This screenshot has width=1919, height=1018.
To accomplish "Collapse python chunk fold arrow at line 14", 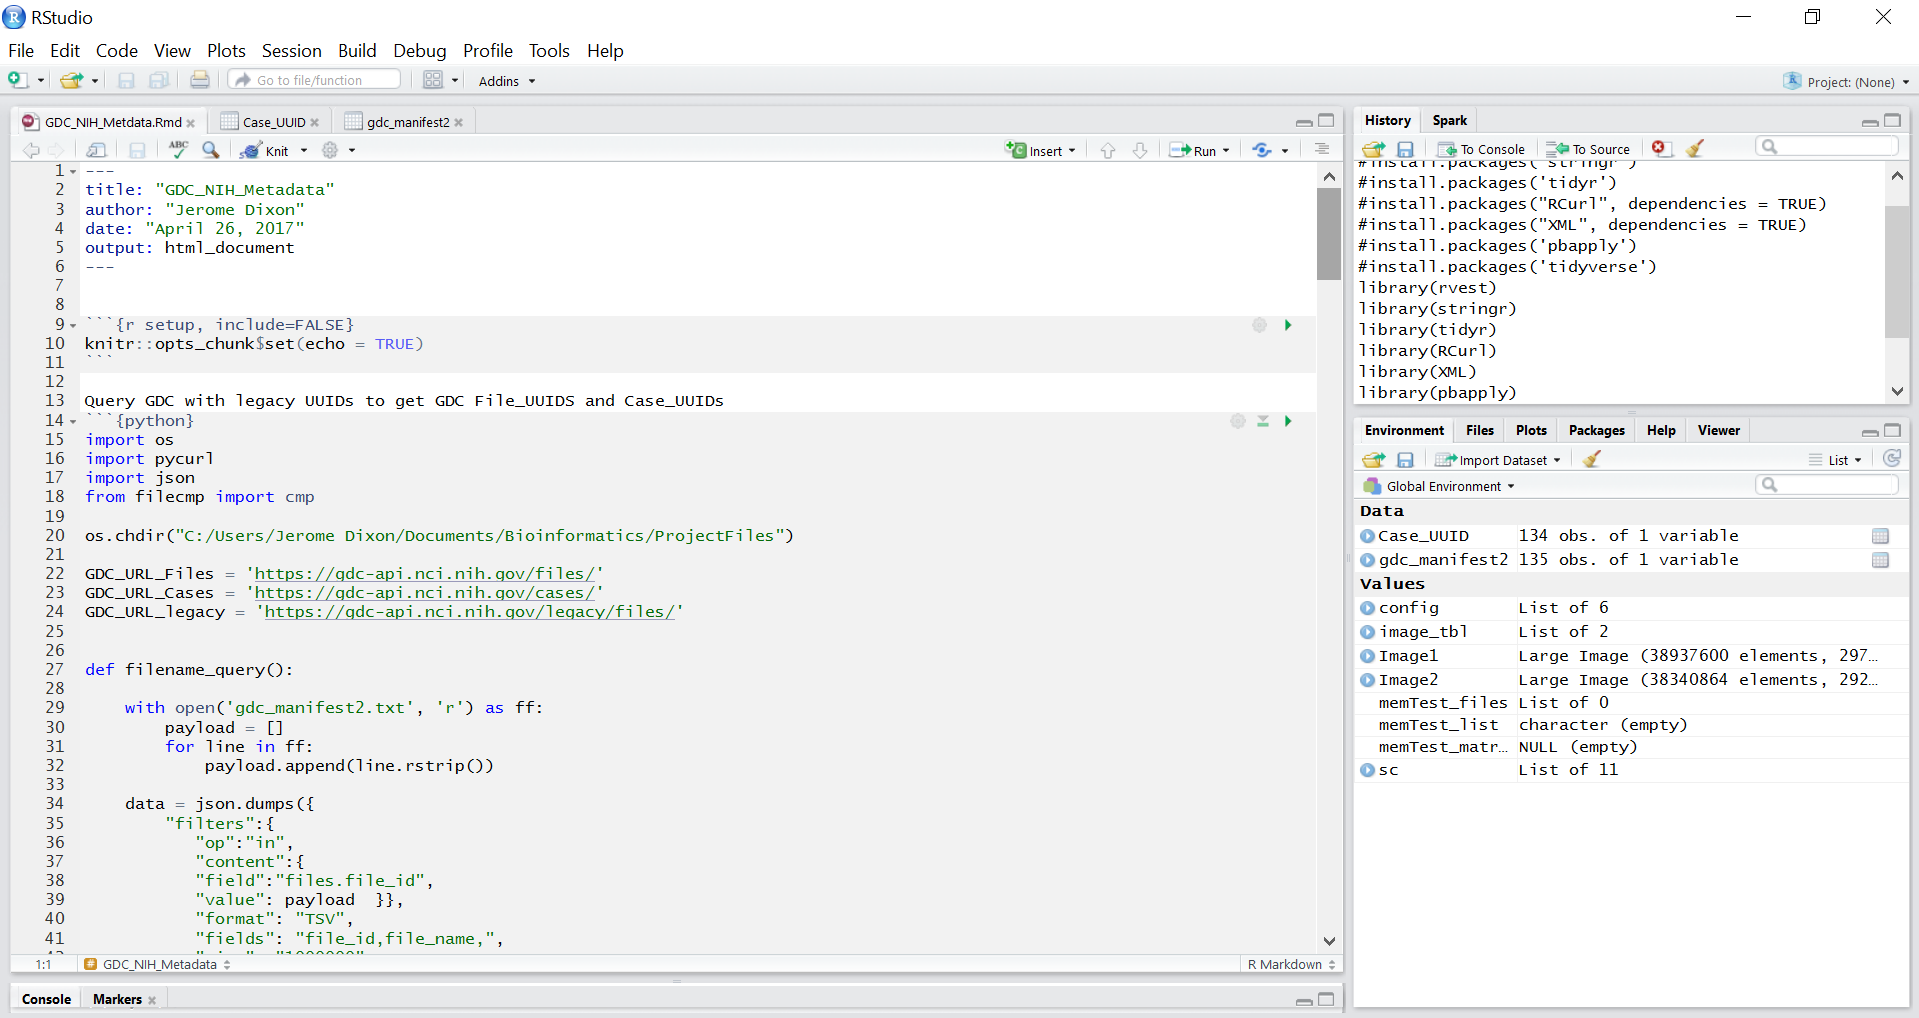I will click(73, 422).
